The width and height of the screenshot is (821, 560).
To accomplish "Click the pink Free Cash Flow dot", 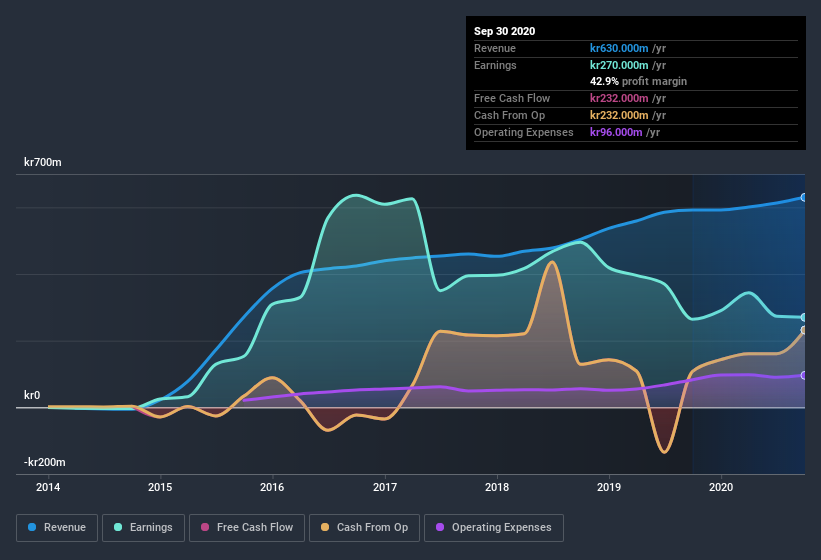I will click(205, 527).
